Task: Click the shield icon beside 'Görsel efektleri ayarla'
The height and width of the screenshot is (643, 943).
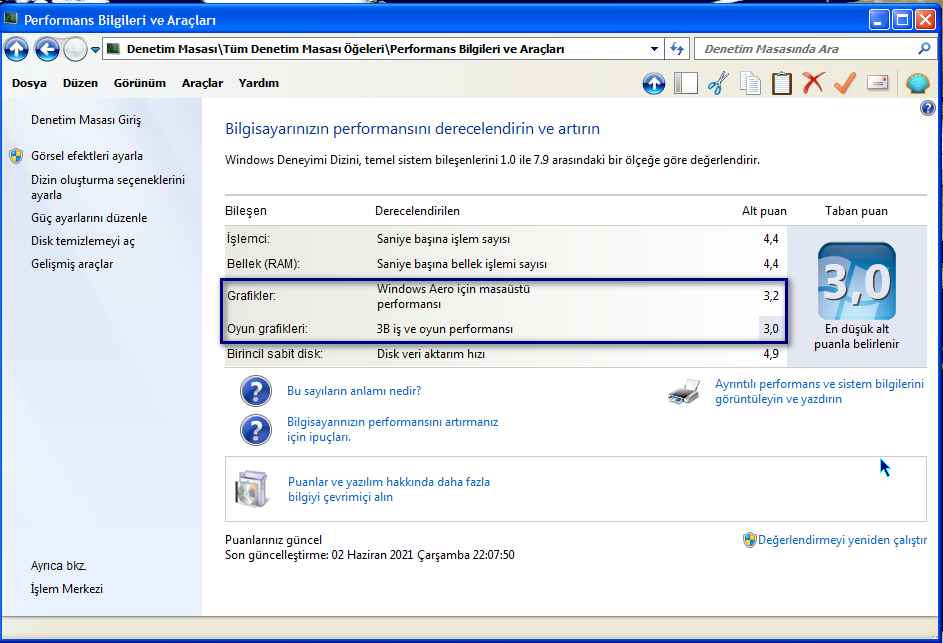Action: (16, 156)
